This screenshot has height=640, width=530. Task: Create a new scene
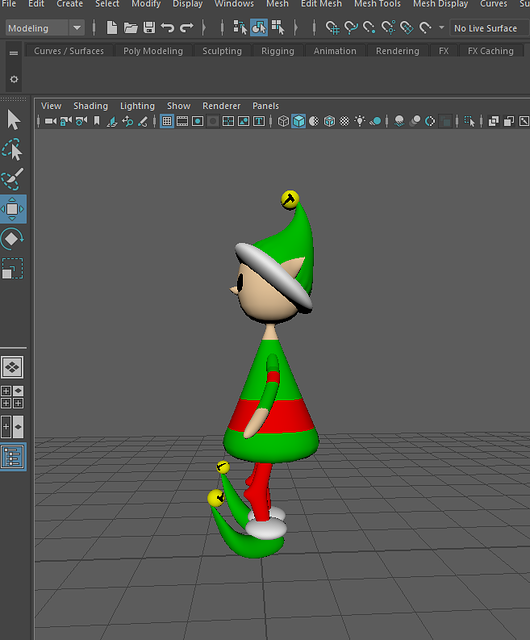click(111, 28)
